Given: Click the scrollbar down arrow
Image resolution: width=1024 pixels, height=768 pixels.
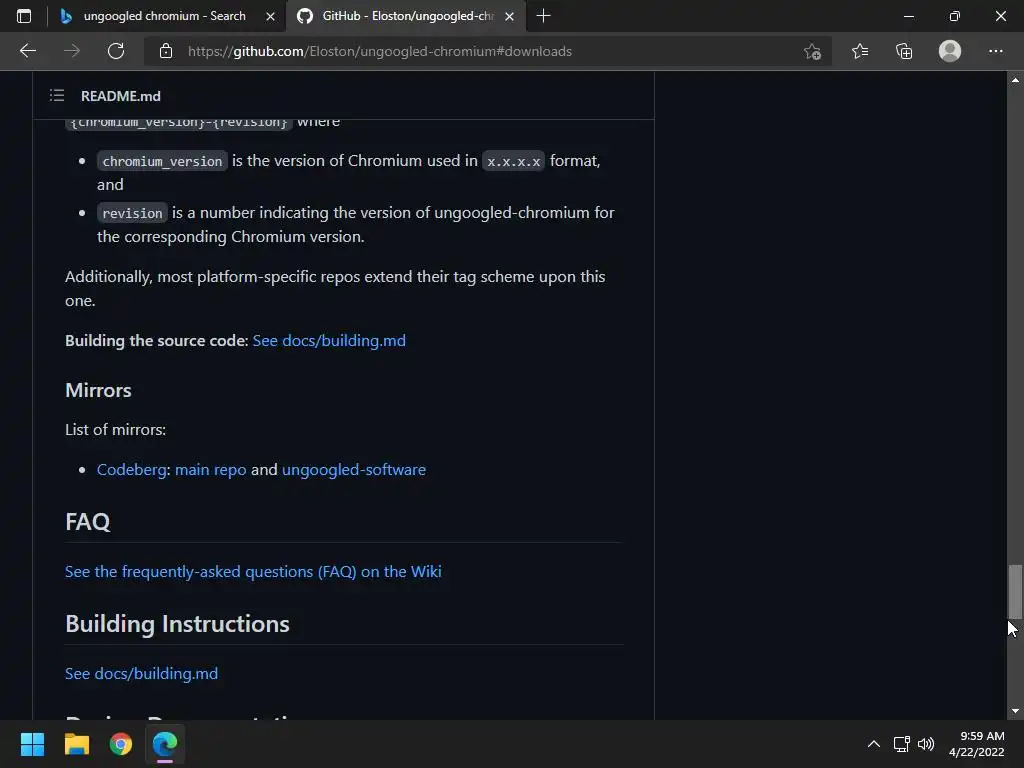Looking at the screenshot, I should (x=1015, y=711).
